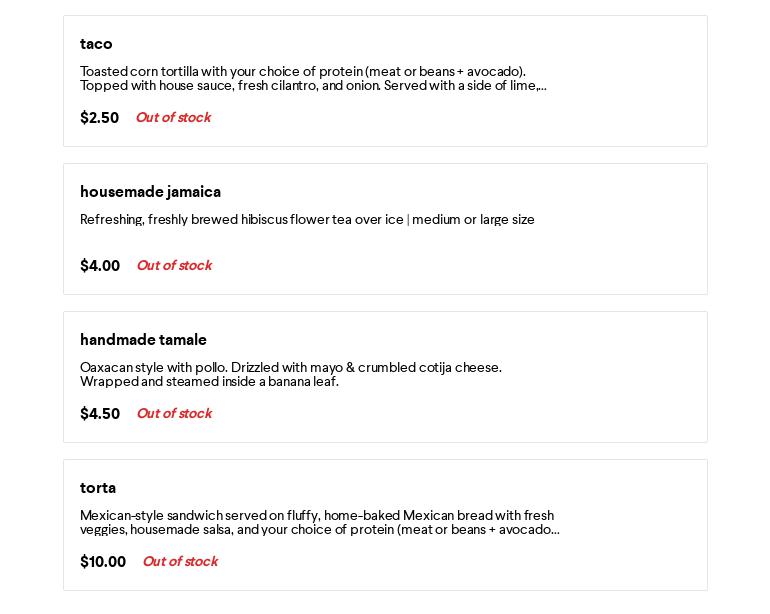The height and width of the screenshot is (614, 770).
Task: Click the taco description text
Action: tap(310, 78)
